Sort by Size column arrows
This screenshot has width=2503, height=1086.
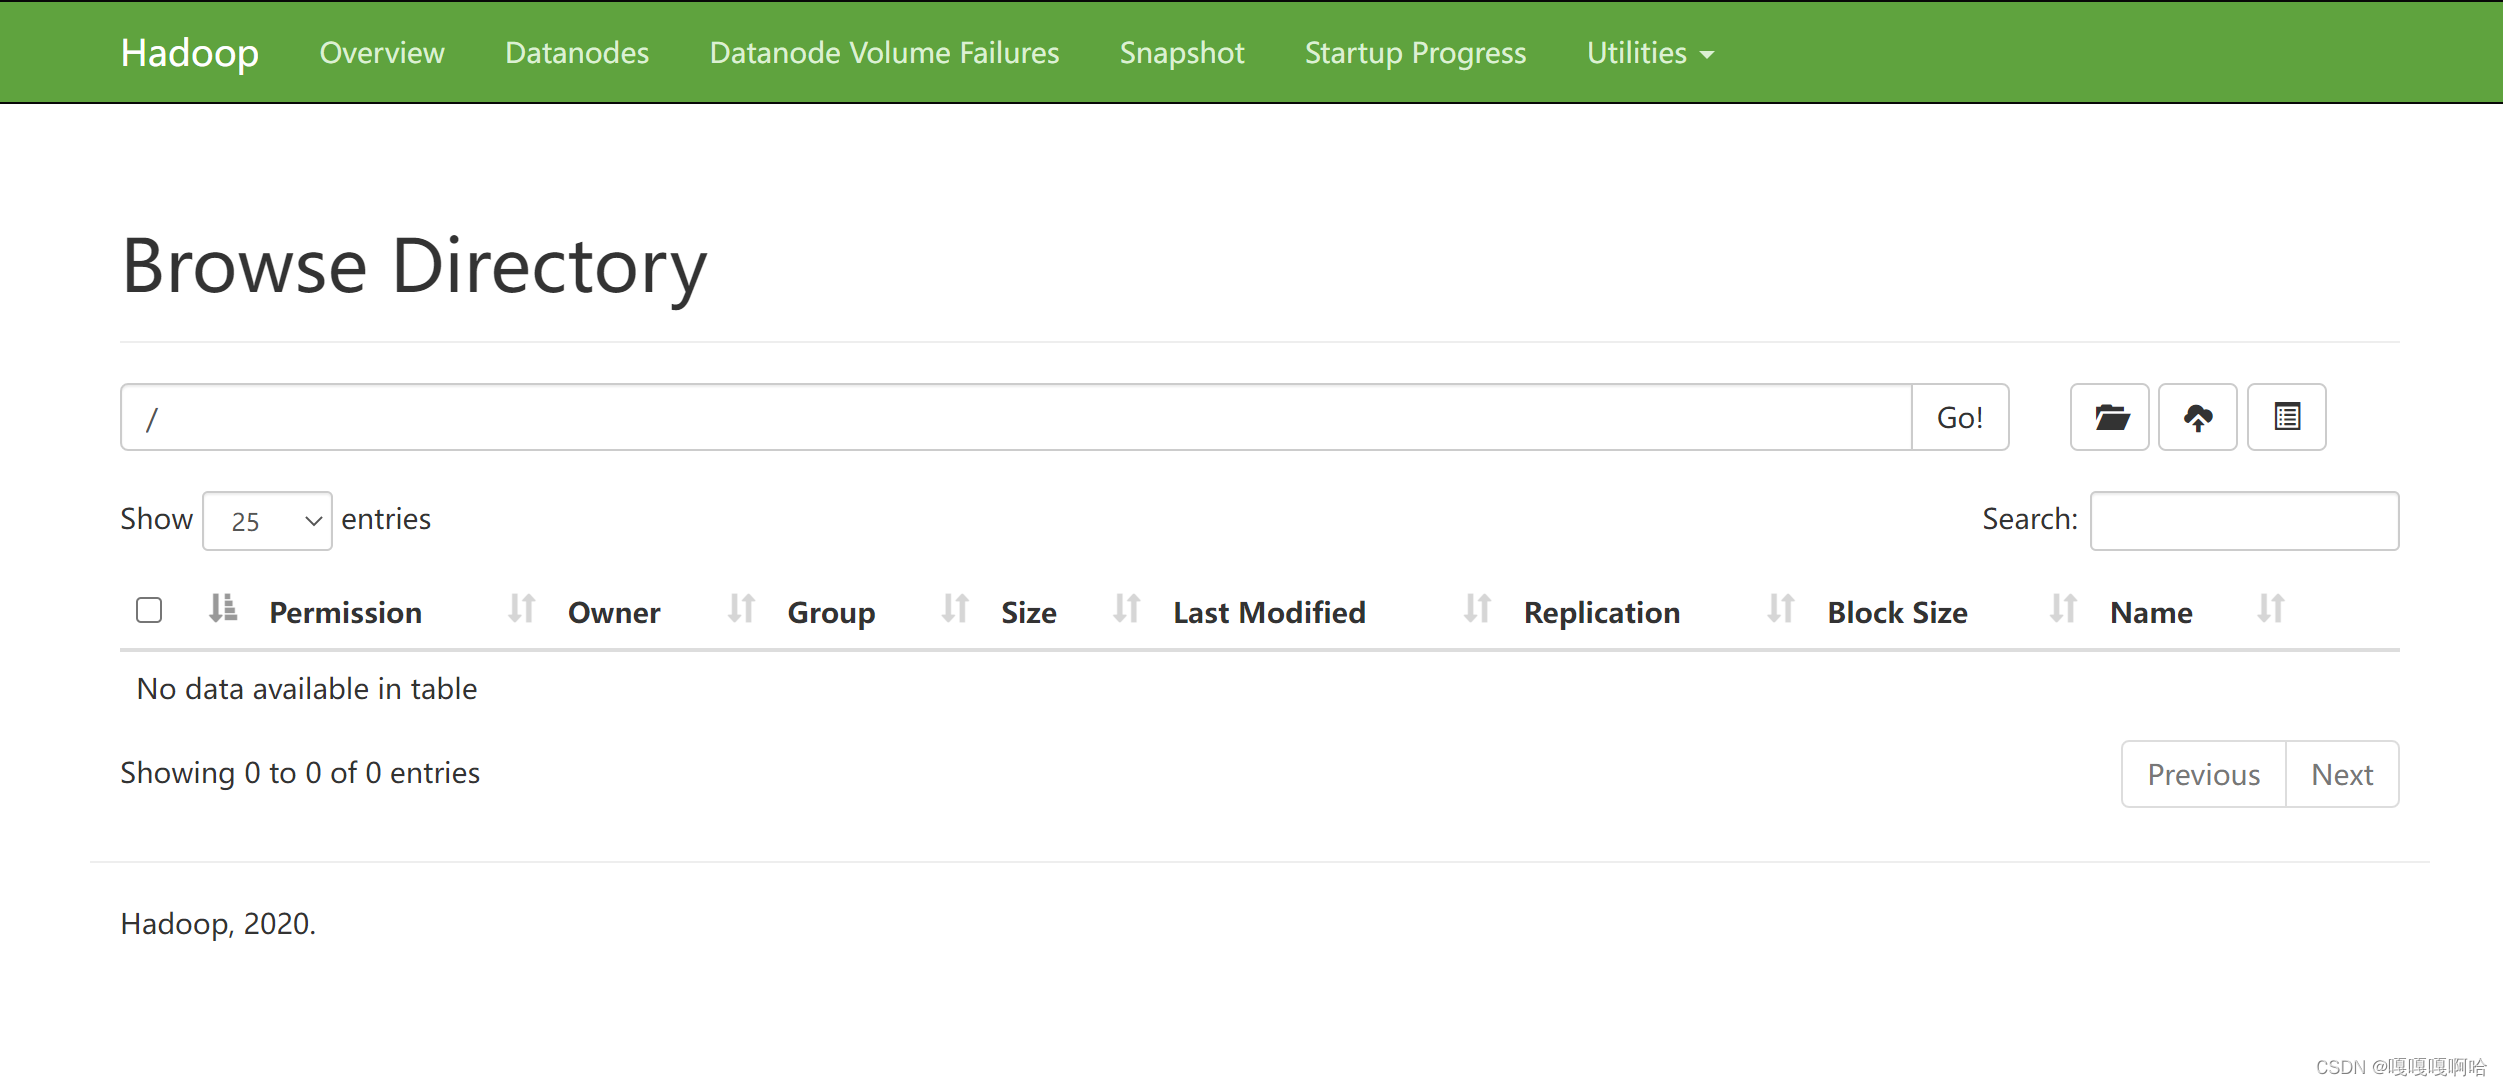1126,609
